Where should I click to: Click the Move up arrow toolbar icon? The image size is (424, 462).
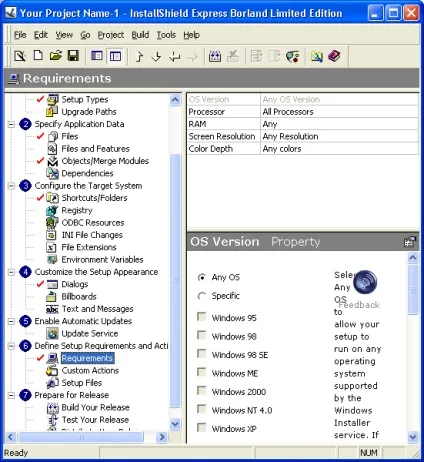(139, 56)
